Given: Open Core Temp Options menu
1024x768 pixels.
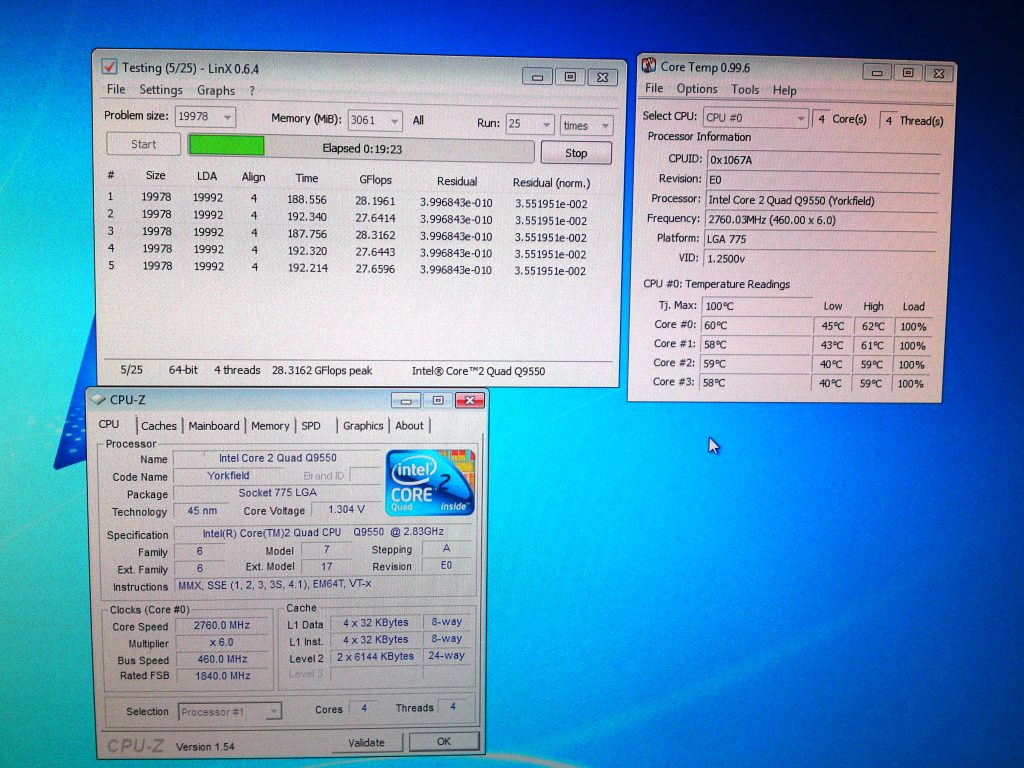Looking at the screenshot, I should 697,89.
